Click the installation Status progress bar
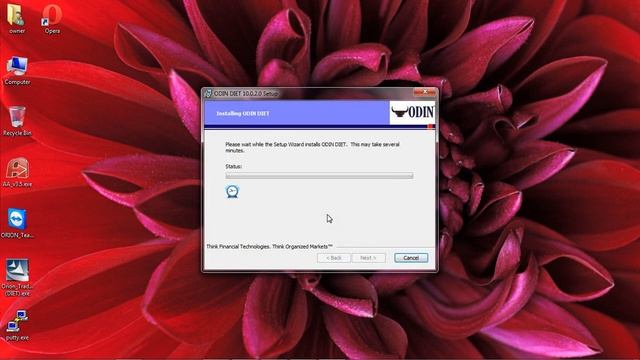 pyautogui.click(x=319, y=176)
